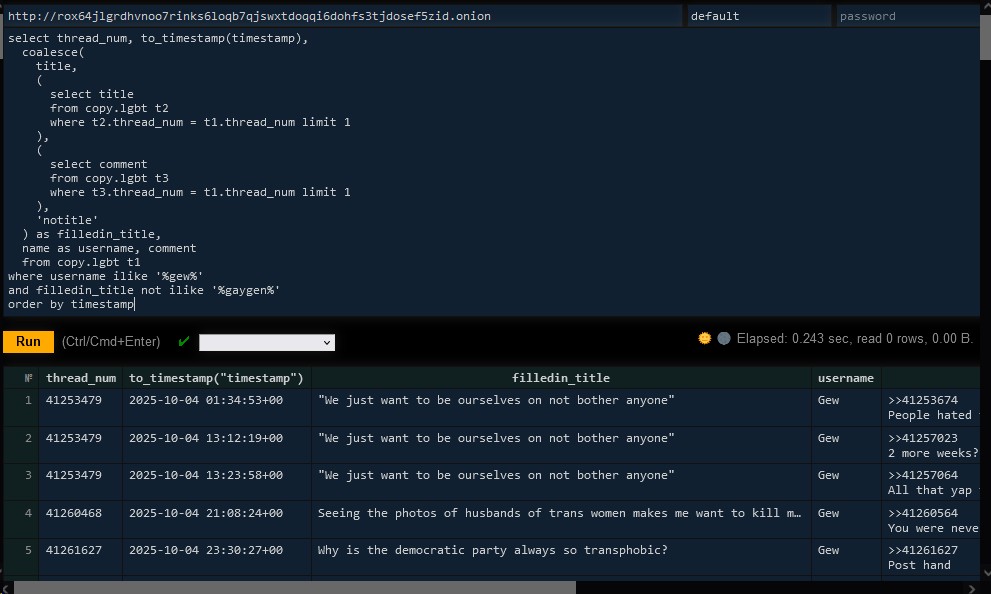Screen dimensions: 991x594
Task: Click the thread_num column header
Action: pyautogui.click(x=81, y=379)
